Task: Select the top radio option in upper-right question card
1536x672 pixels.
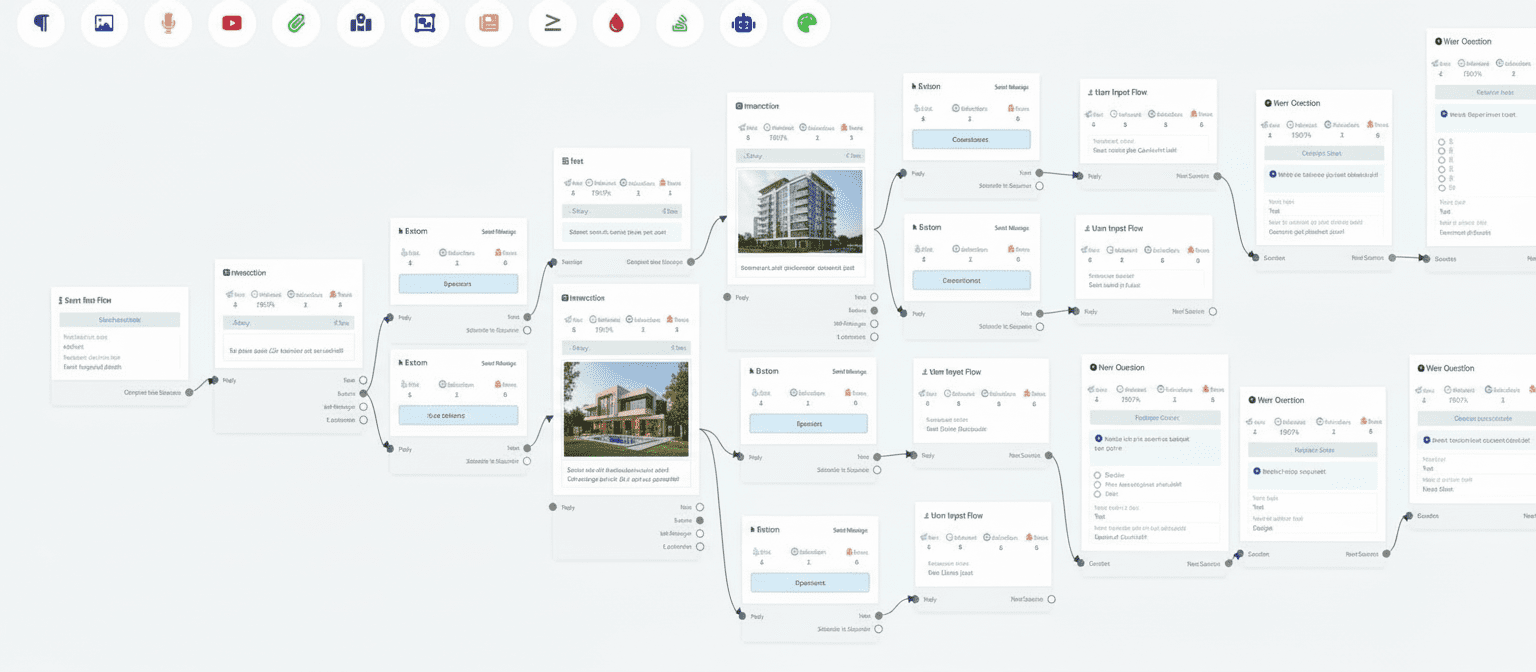Action: point(1441,142)
